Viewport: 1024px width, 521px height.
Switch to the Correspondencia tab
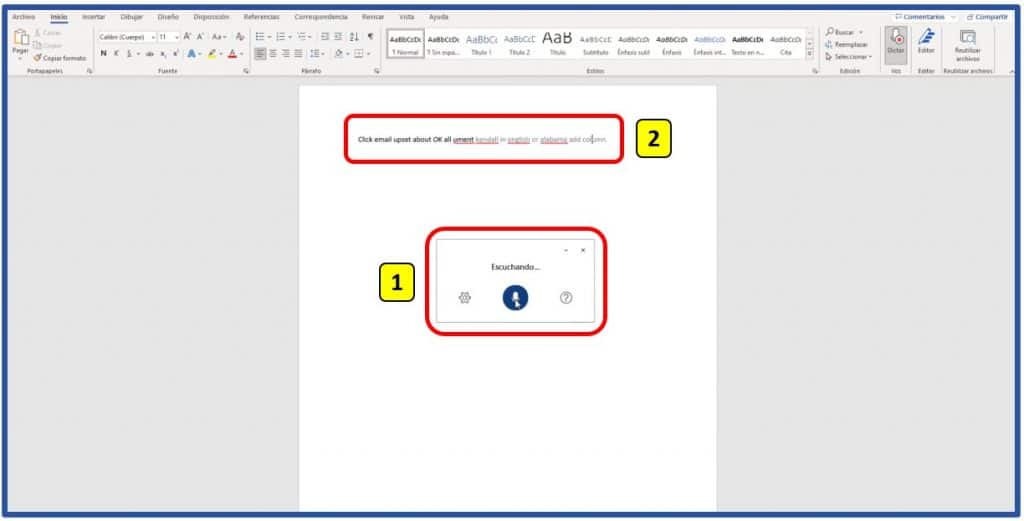coord(321,17)
